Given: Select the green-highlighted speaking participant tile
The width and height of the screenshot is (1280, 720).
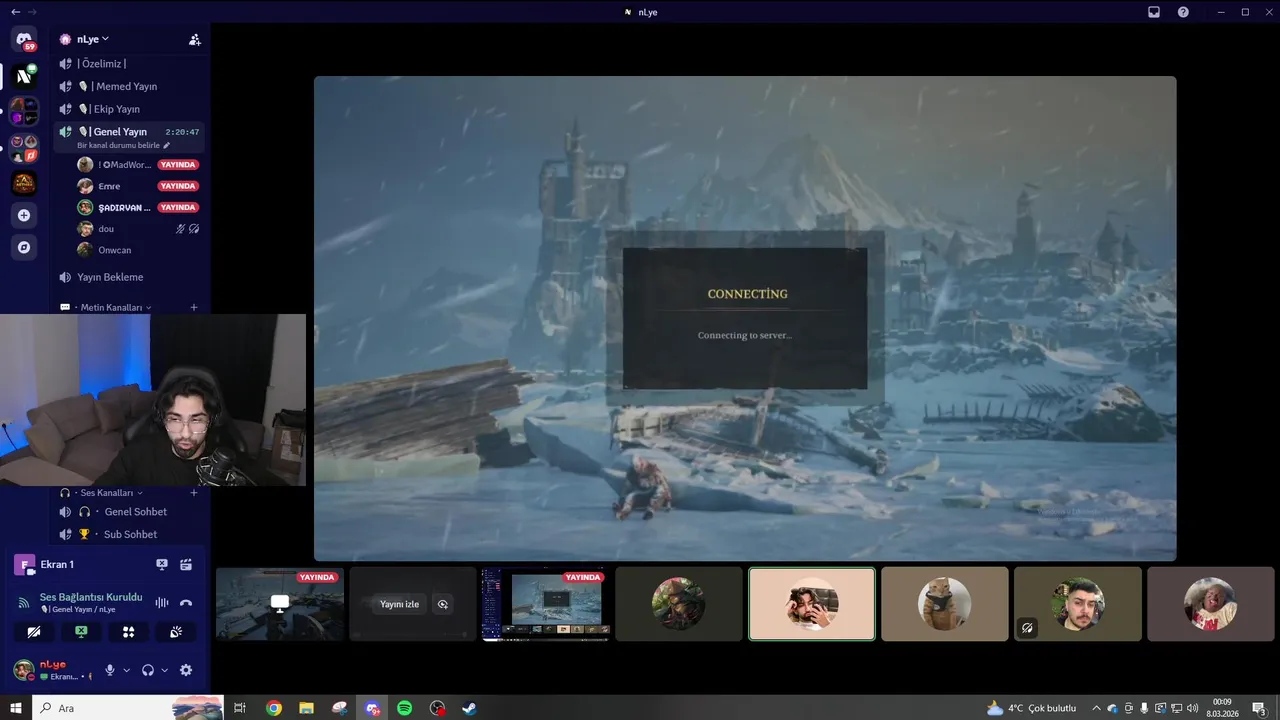Looking at the screenshot, I should click(812, 604).
